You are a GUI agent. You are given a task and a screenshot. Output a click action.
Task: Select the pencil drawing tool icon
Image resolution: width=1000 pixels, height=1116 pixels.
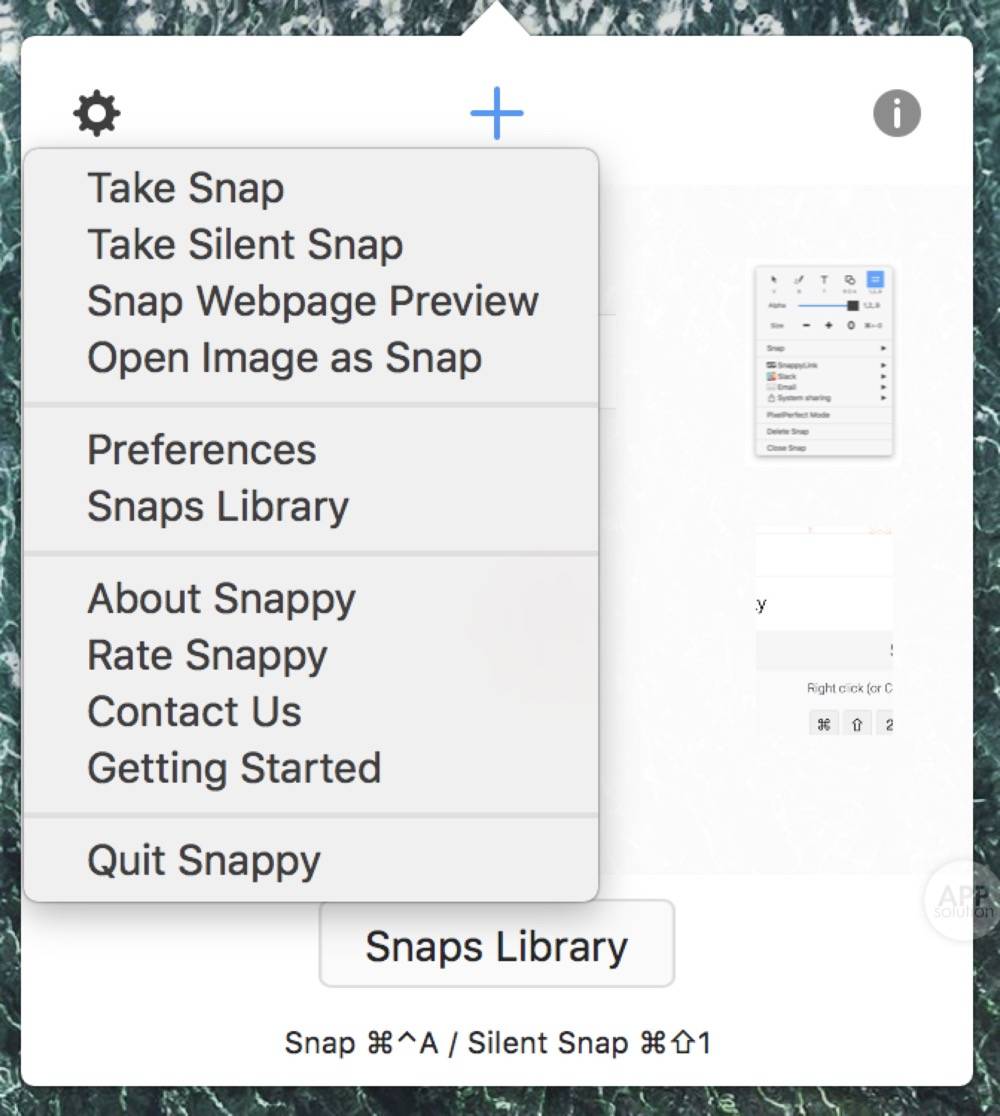tap(799, 279)
